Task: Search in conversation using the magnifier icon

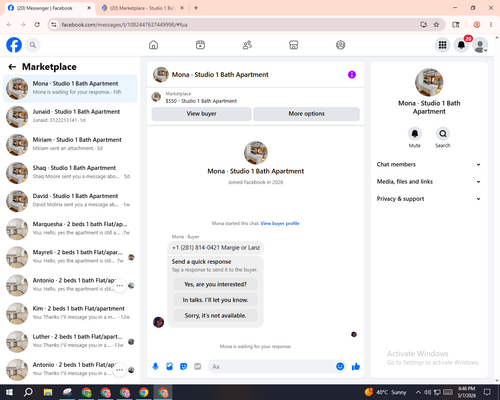Action: 443,134
